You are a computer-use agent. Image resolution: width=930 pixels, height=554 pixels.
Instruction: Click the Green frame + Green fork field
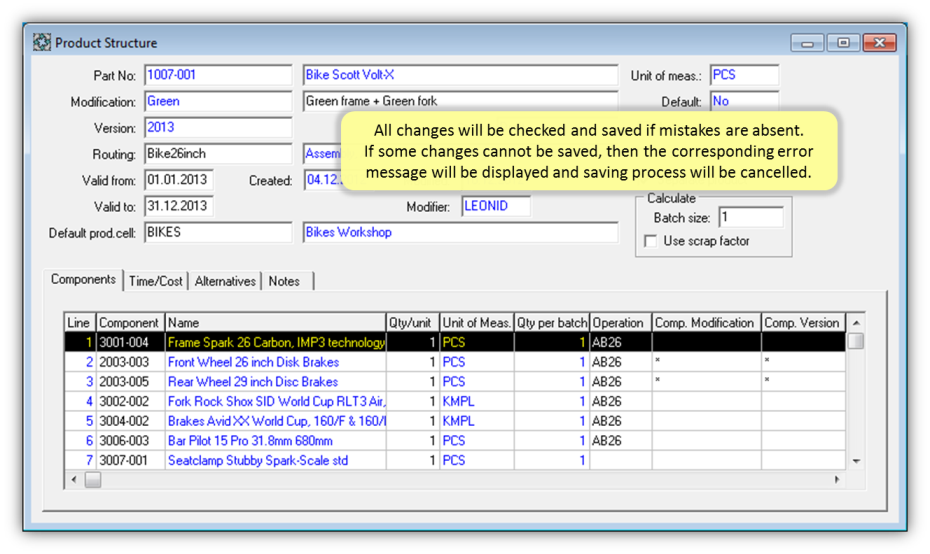pos(460,100)
